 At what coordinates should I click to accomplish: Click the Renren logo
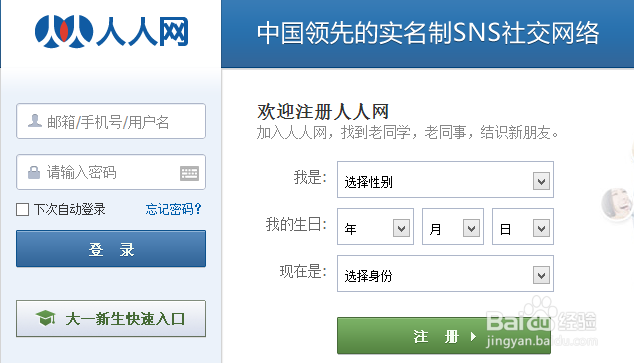point(112,32)
